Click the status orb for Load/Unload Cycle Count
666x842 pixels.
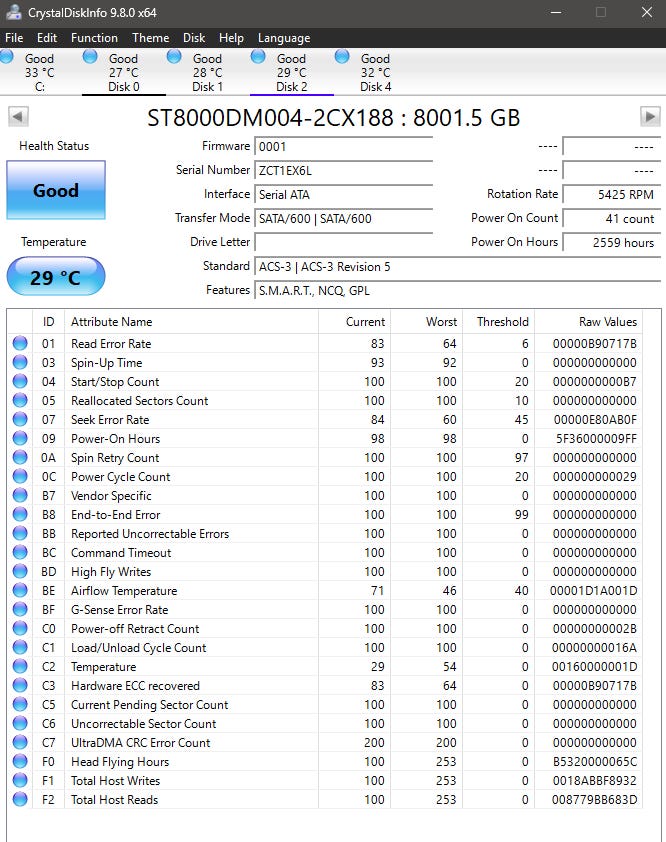pyautogui.click(x=20, y=647)
